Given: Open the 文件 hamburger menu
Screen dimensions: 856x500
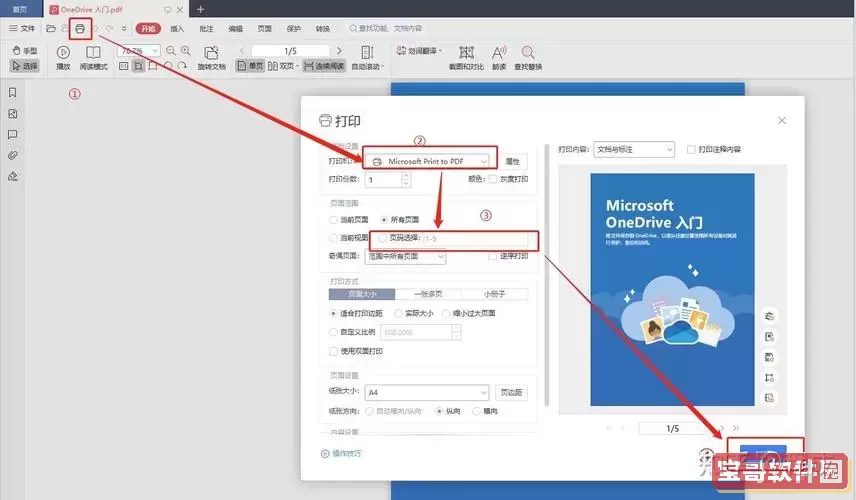Looking at the screenshot, I should click(22, 28).
